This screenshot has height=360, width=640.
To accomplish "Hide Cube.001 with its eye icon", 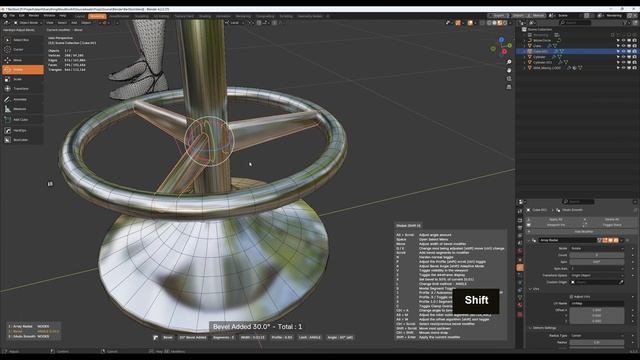I will click(x=623, y=51).
